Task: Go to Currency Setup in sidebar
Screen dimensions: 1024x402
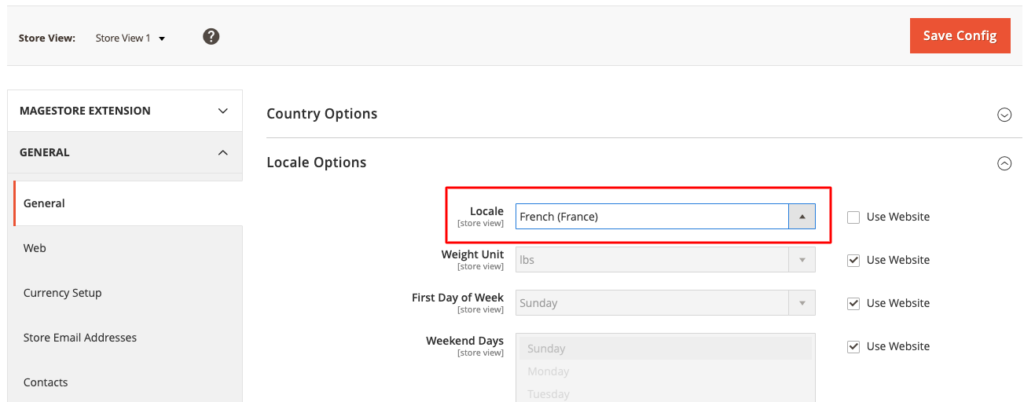Action: [x=62, y=293]
